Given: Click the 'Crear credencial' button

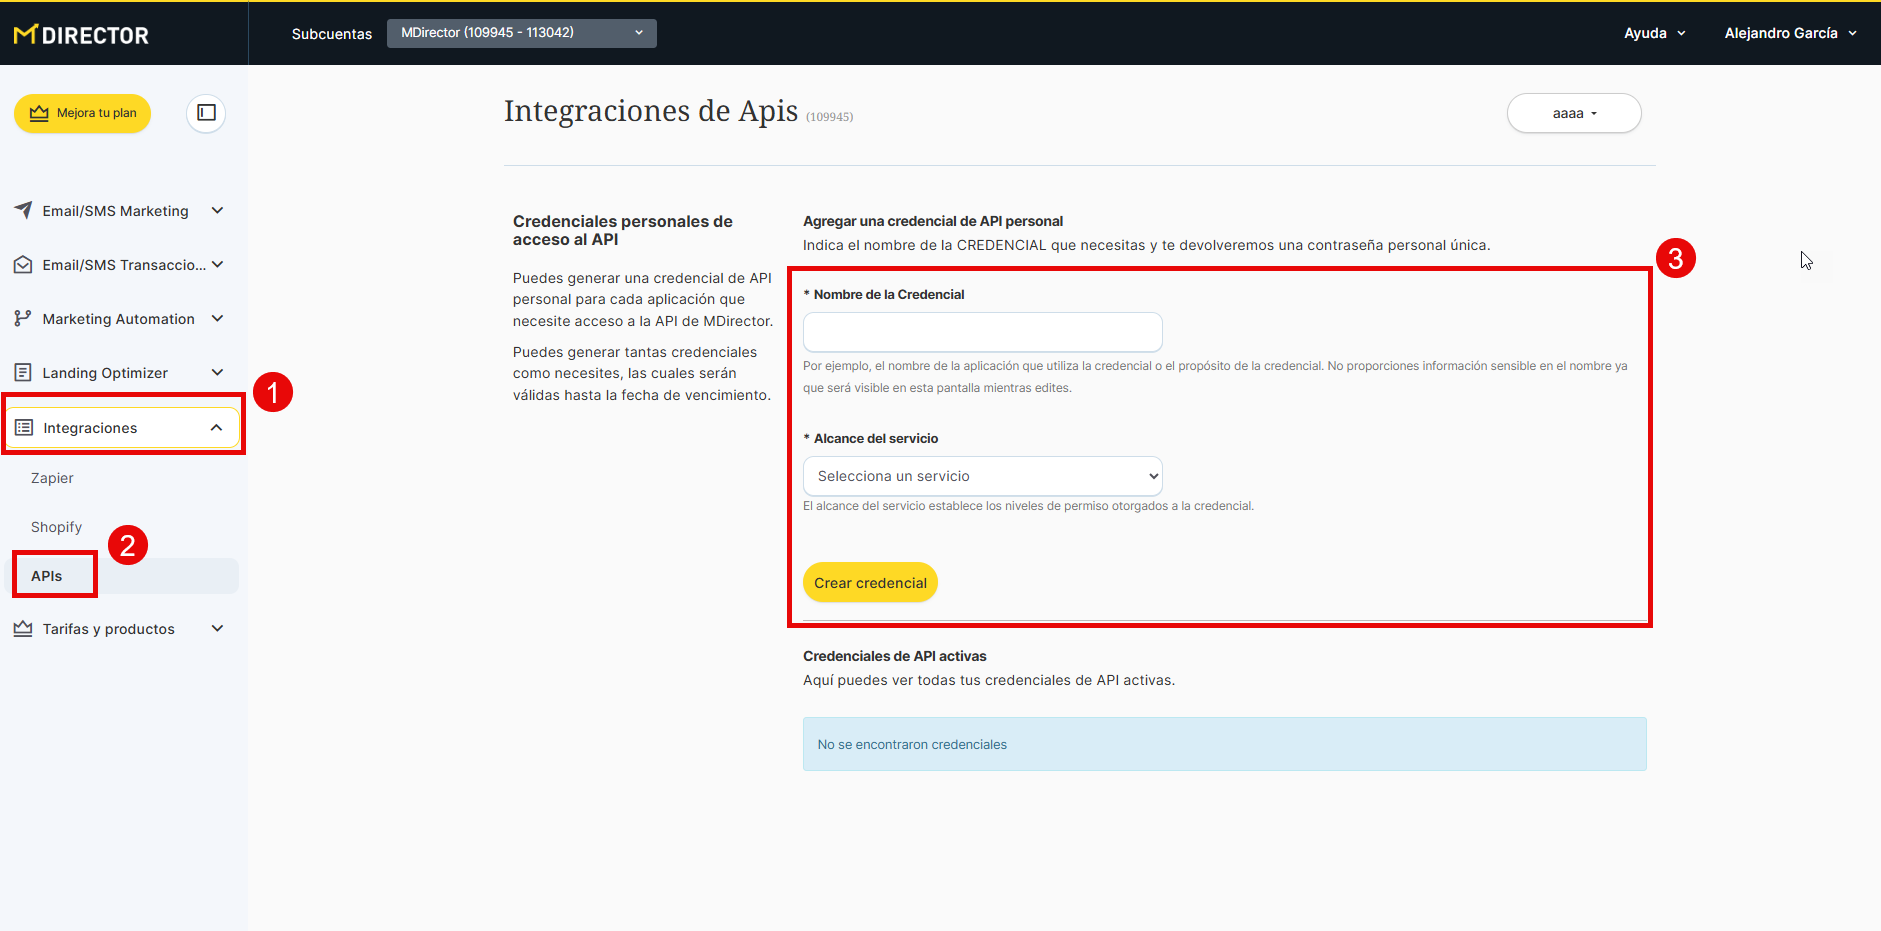Looking at the screenshot, I should coord(870,583).
